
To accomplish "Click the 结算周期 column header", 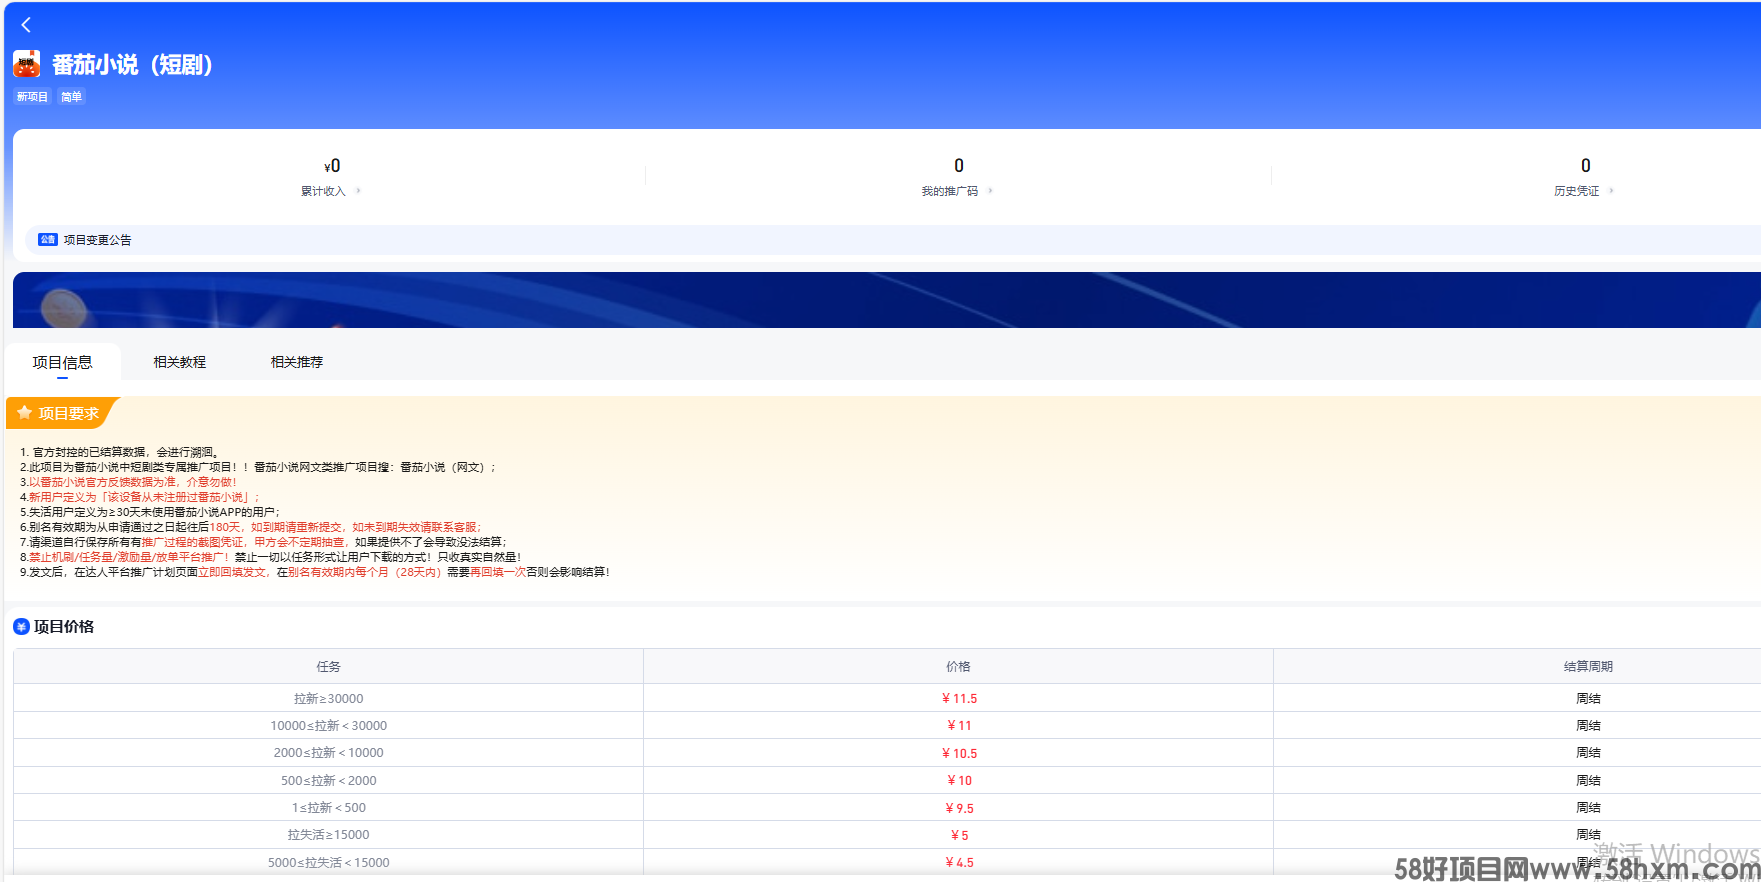I will click(1588, 666).
